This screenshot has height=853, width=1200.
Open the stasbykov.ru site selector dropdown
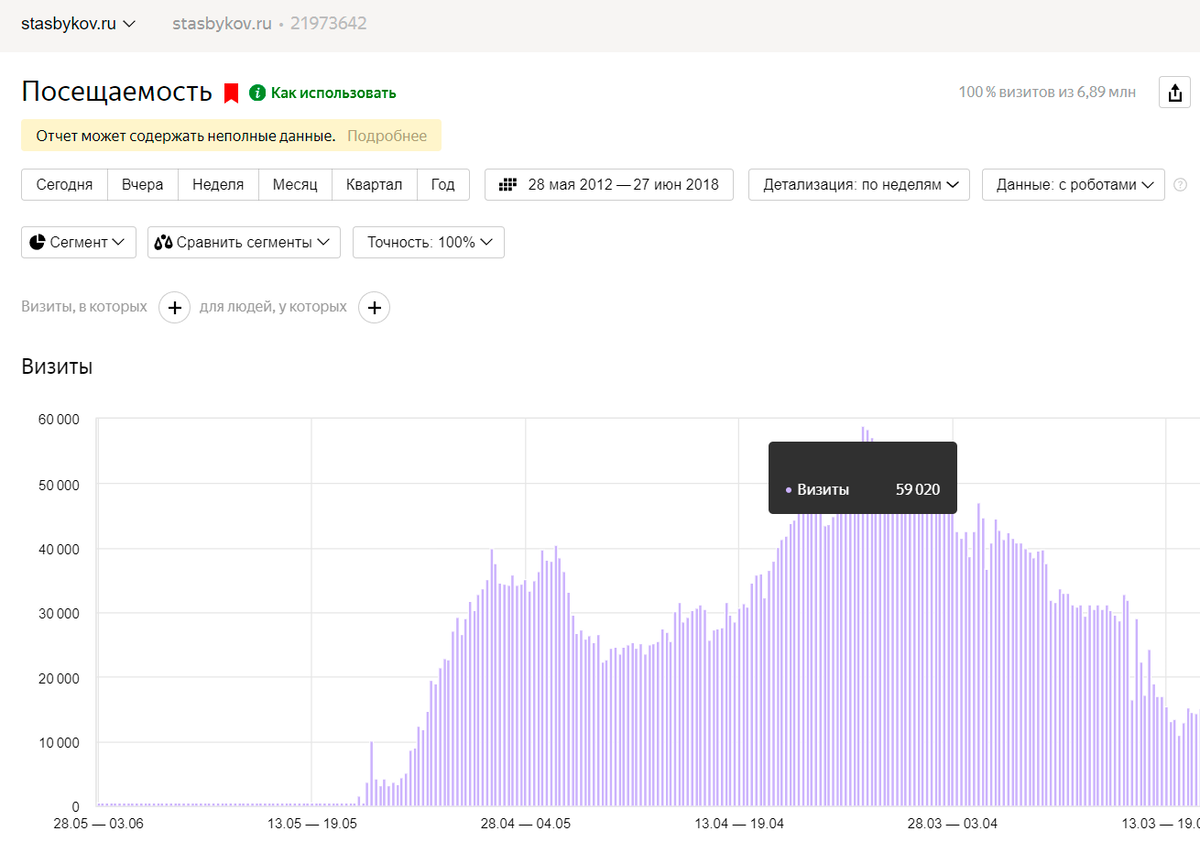[79, 23]
